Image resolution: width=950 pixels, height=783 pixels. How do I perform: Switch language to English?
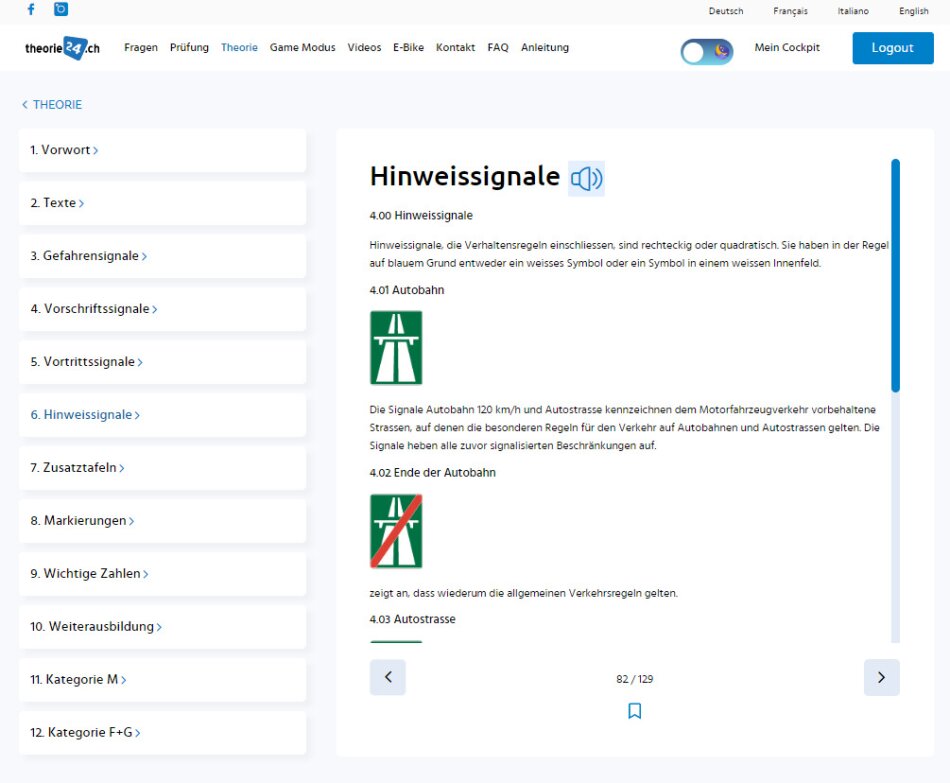click(914, 11)
